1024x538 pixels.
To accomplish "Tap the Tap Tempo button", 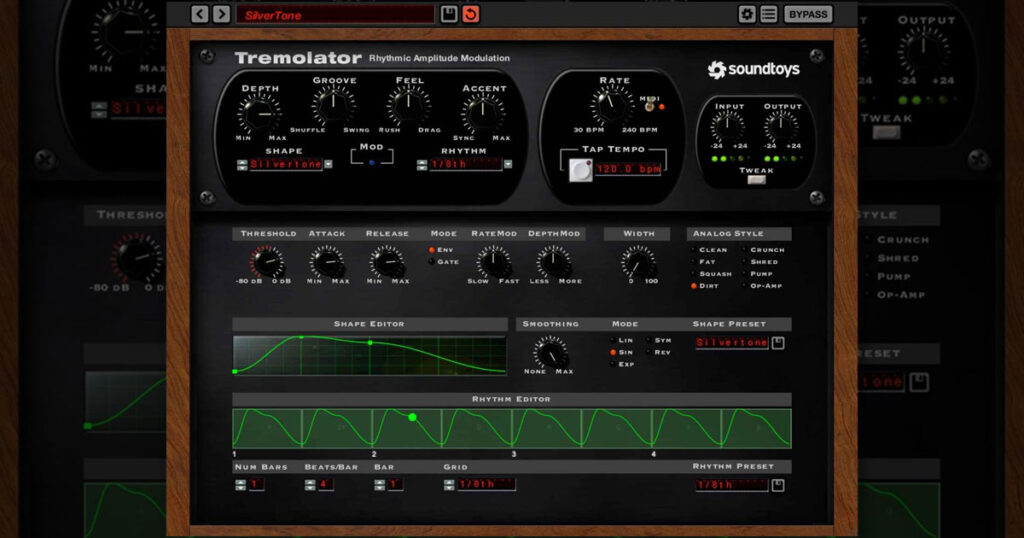I will [581, 170].
